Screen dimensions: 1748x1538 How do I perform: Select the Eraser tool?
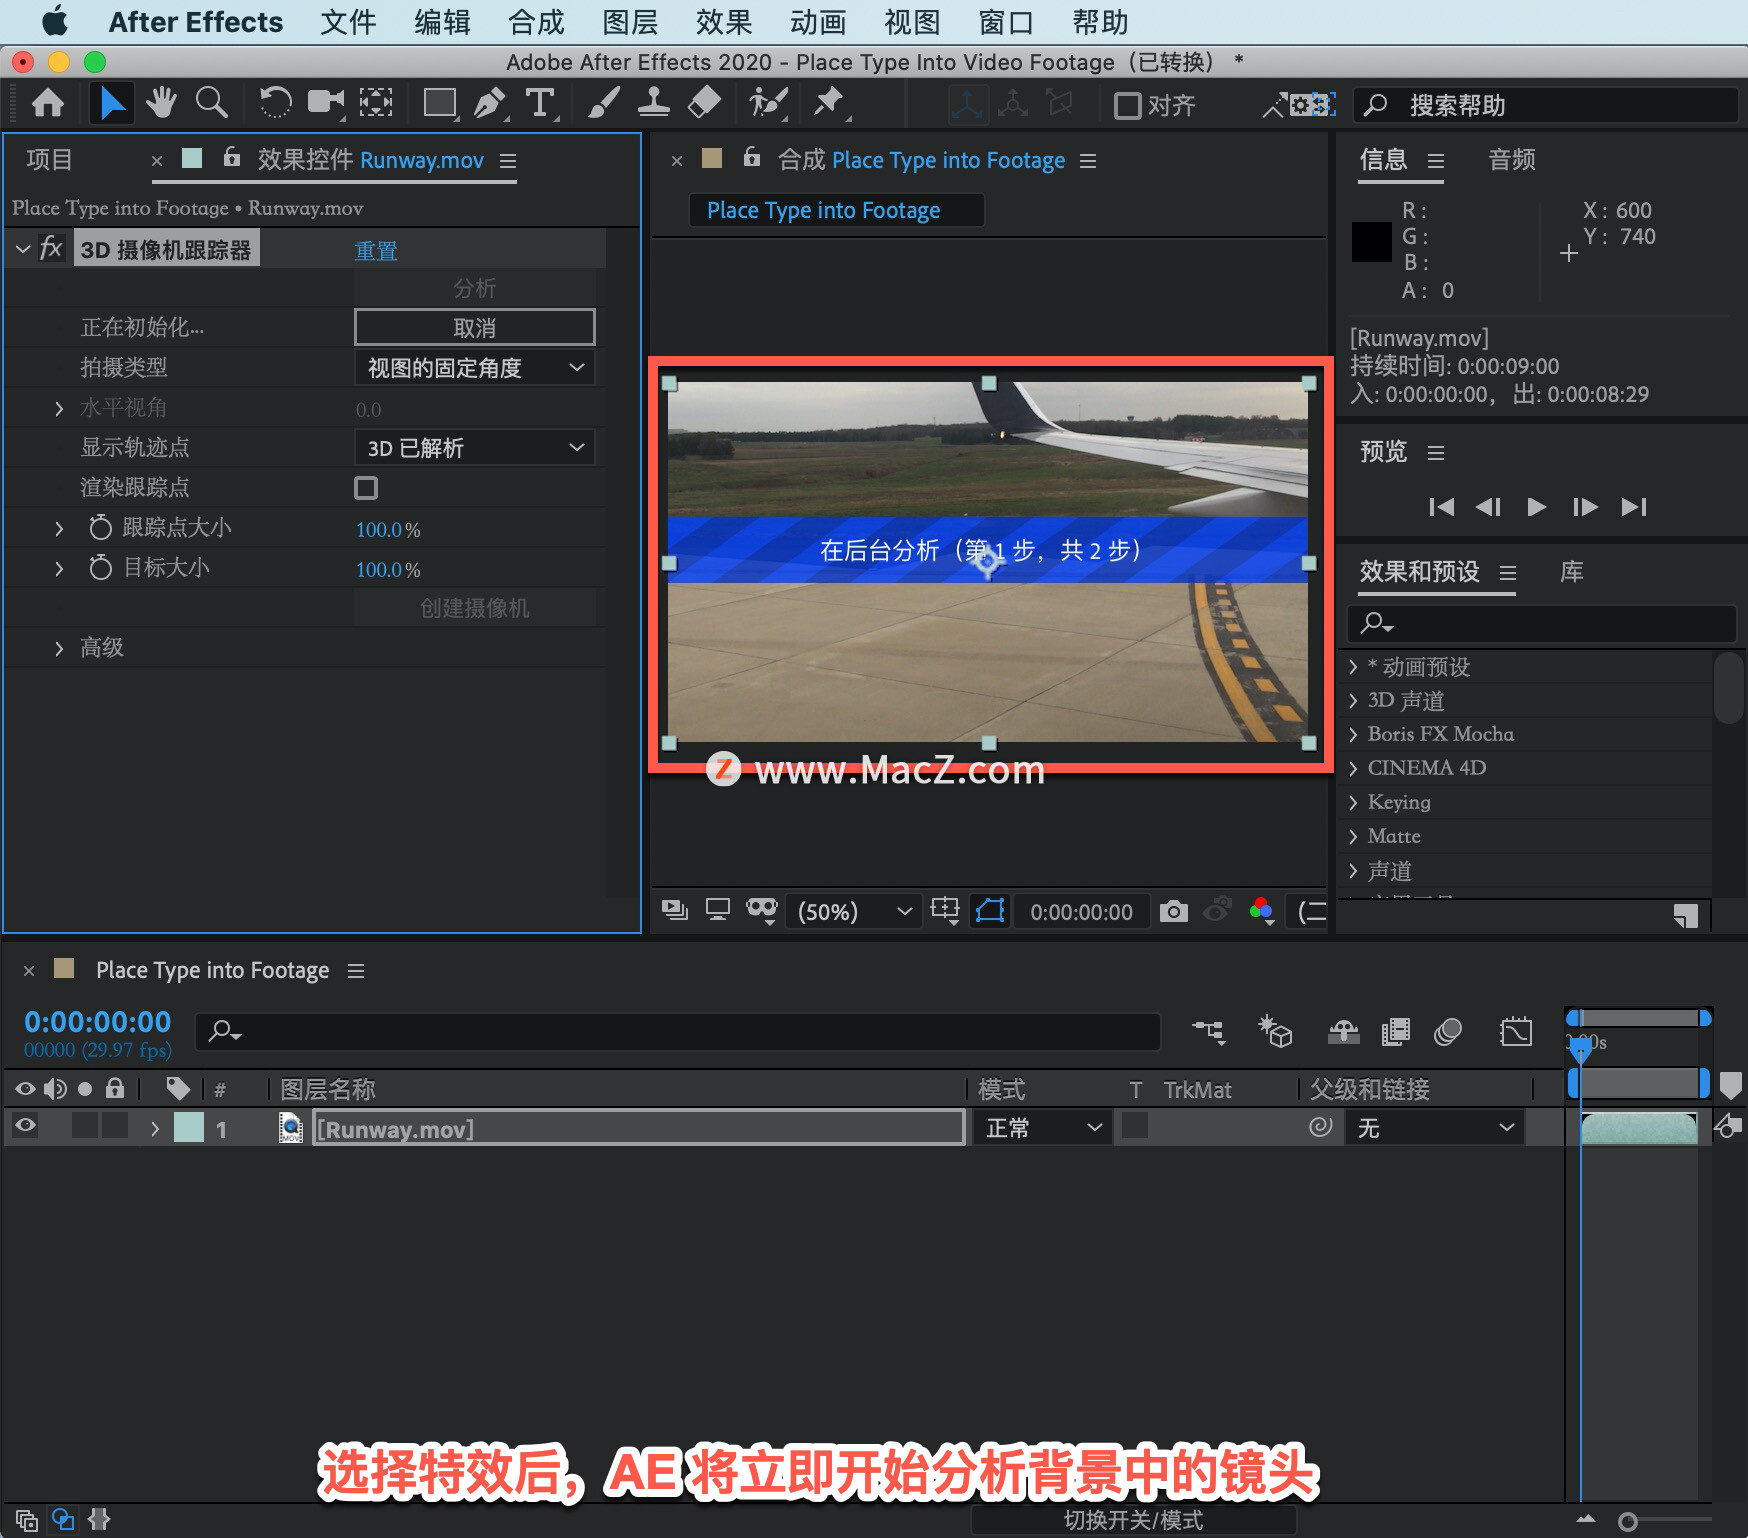[705, 102]
